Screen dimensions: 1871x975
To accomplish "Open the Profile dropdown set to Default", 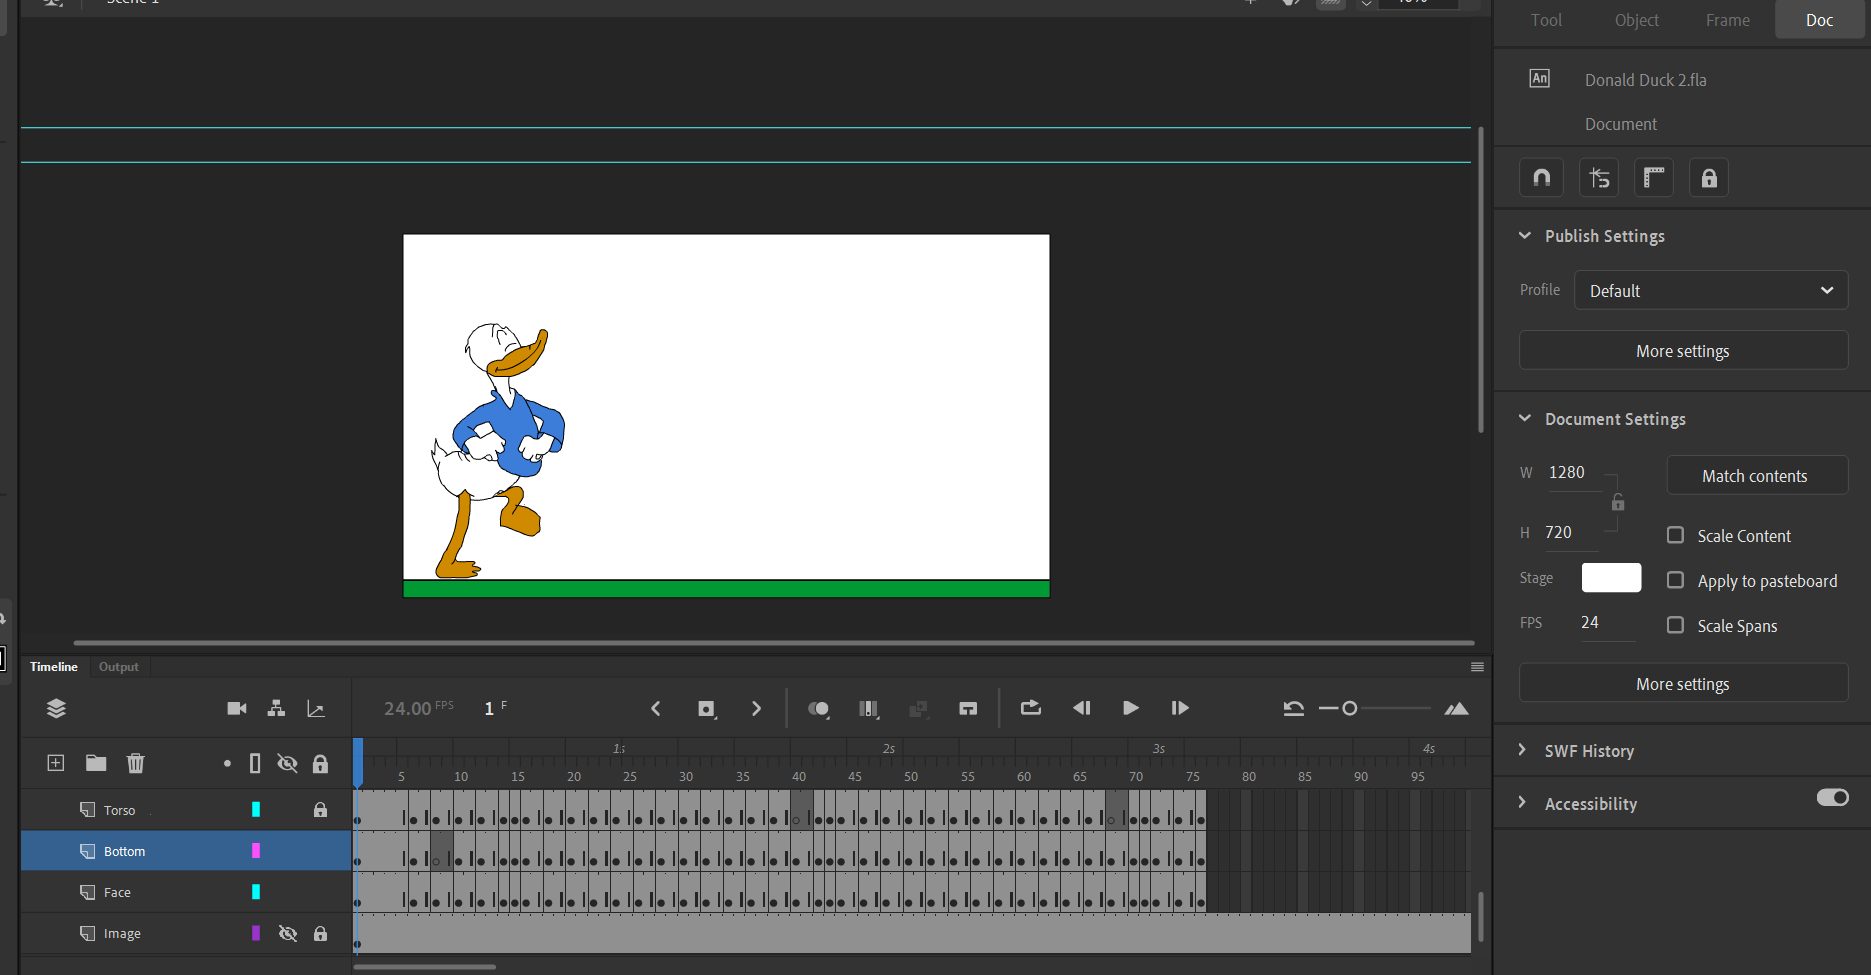I will (x=1710, y=290).
